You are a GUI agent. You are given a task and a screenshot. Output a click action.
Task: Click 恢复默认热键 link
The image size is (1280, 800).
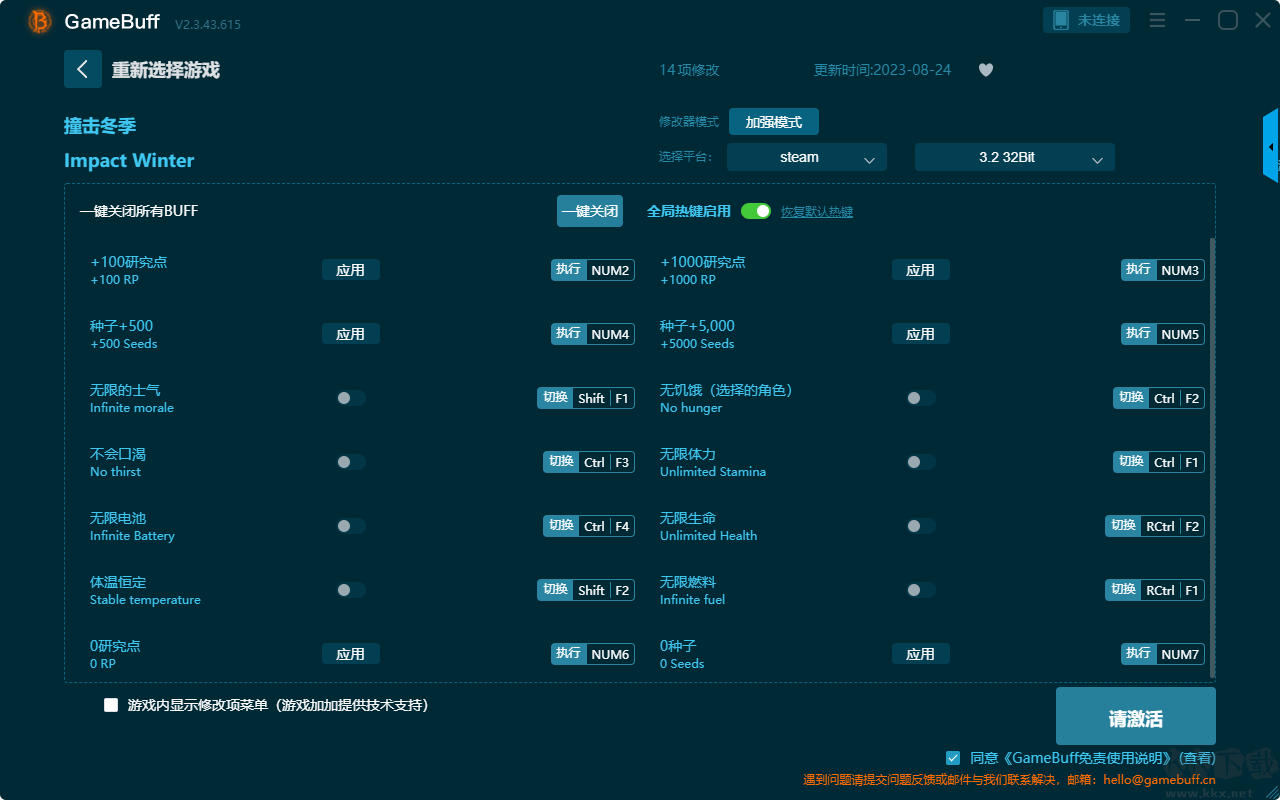817,212
